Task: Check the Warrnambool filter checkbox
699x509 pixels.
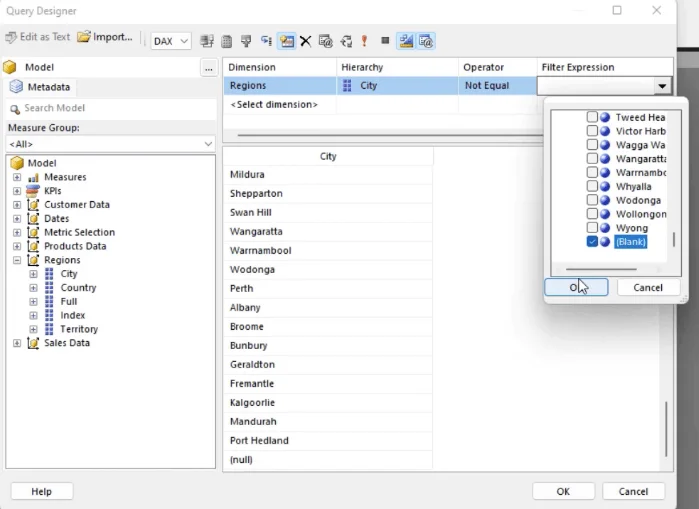Action: click(592, 172)
